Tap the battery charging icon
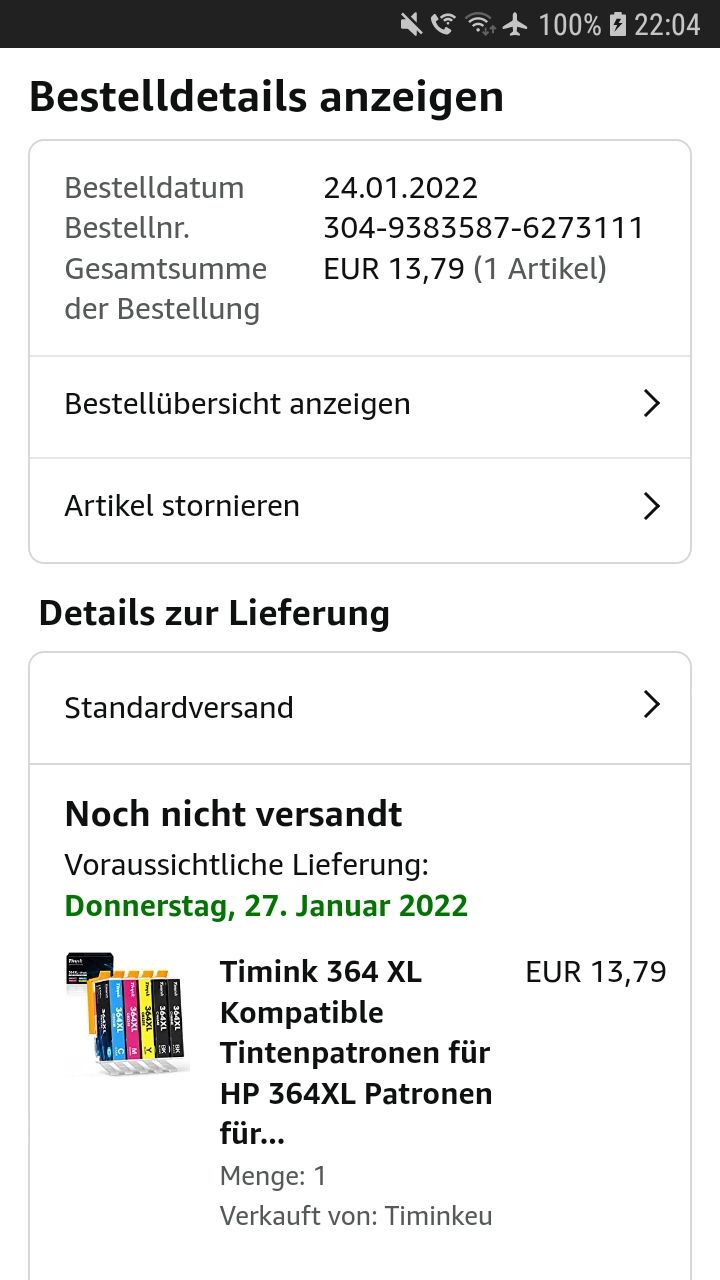This screenshot has height=1280, width=720. pos(618,24)
